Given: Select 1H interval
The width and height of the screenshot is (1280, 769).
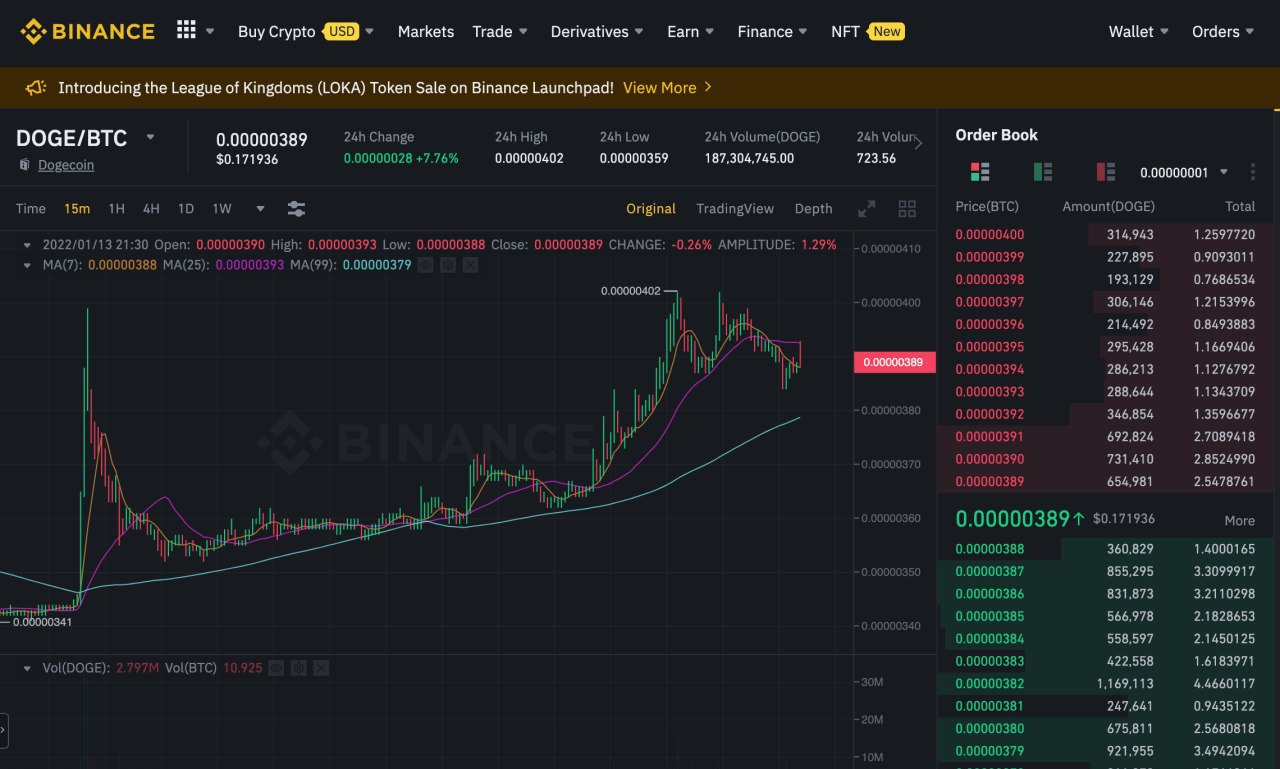Looking at the screenshot, I should pos(117,209).
